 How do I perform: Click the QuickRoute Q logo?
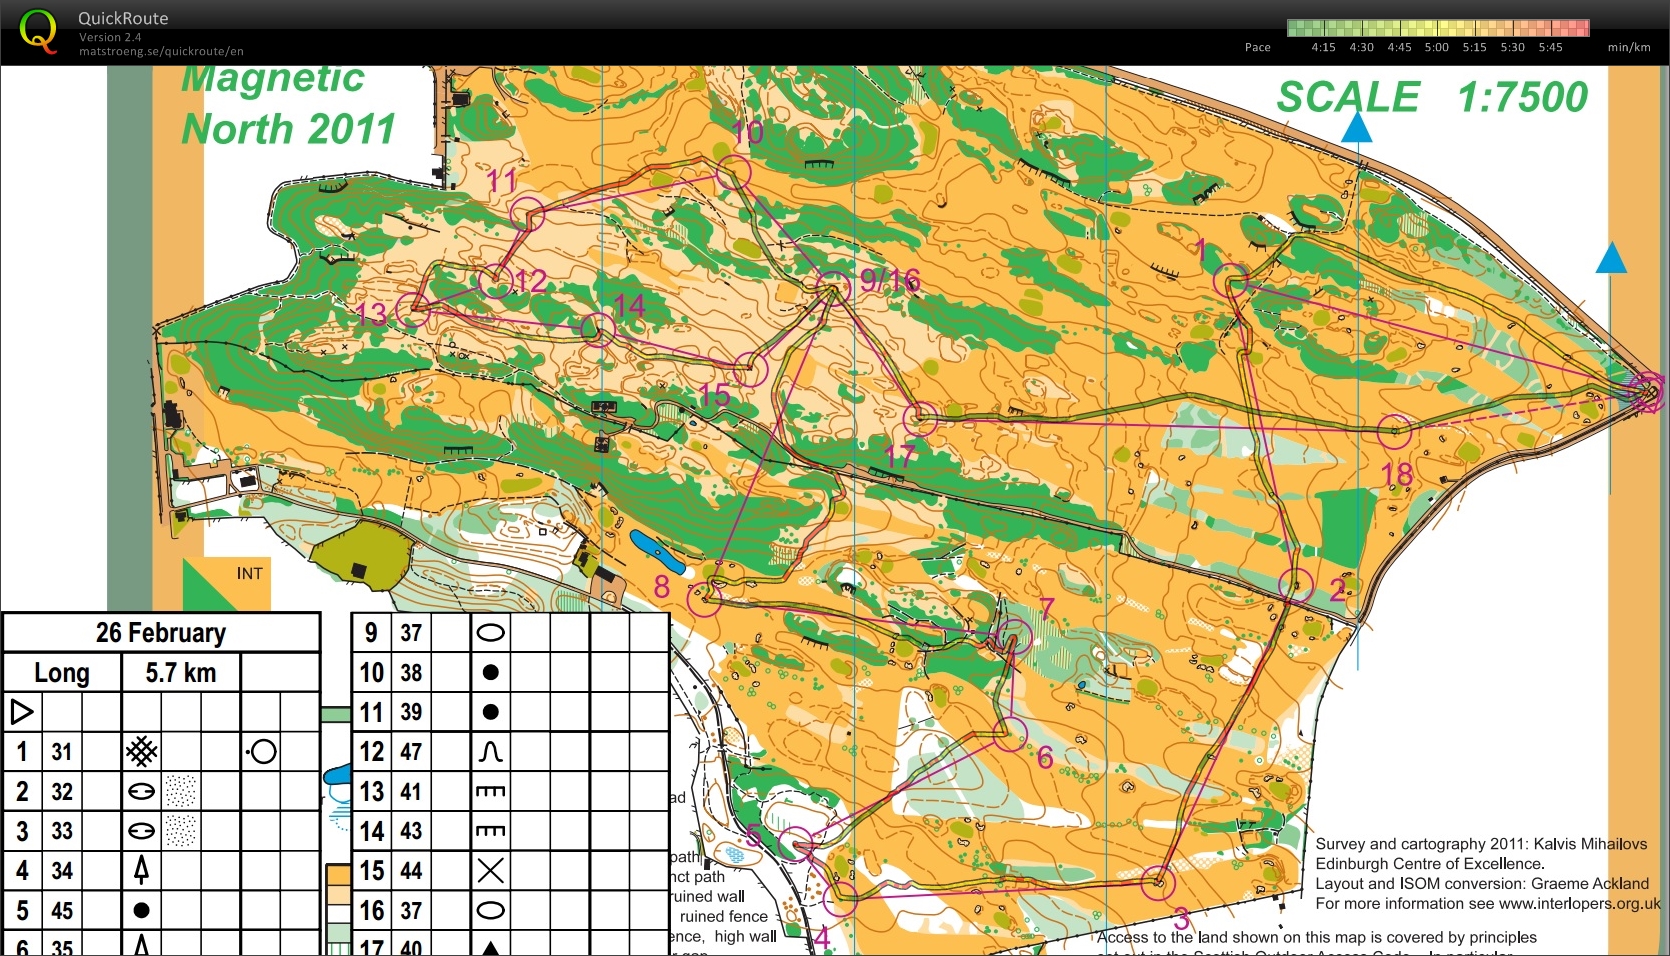38,31
